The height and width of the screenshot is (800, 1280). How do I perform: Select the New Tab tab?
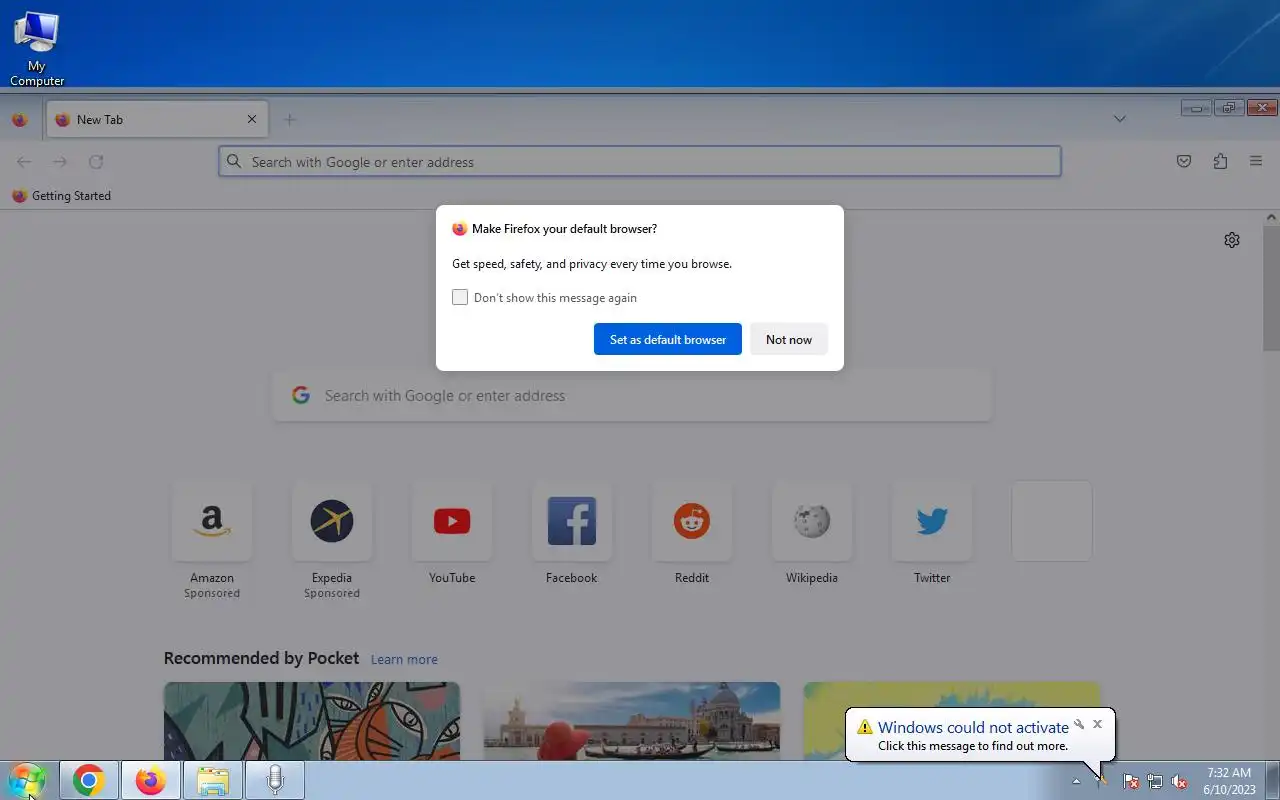(x=156, y=119)
